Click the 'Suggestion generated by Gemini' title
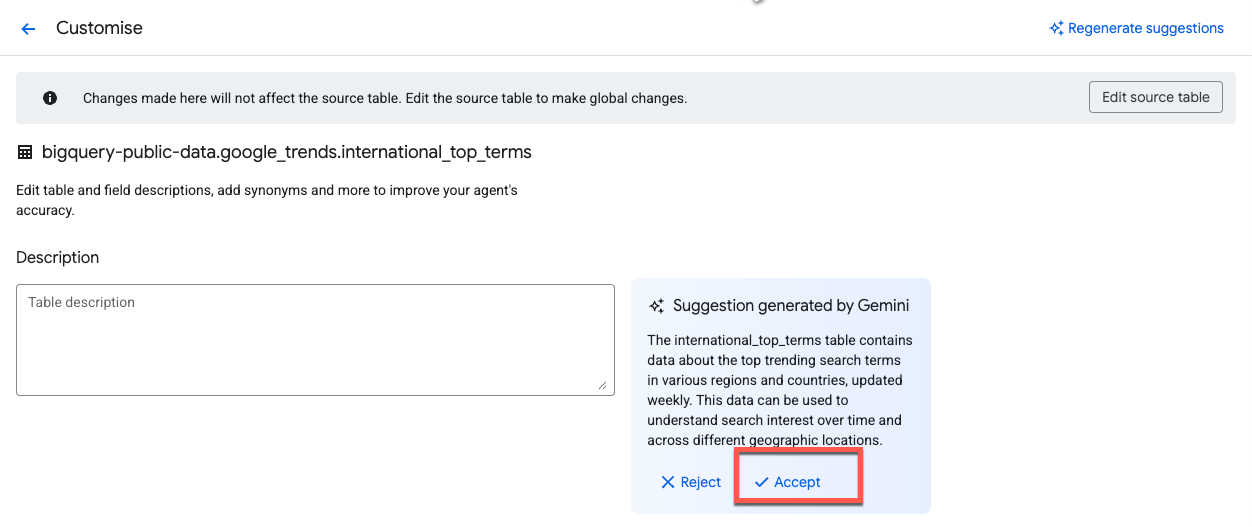The width and height of the screenshot is (1252, 527). pos(790,306)
